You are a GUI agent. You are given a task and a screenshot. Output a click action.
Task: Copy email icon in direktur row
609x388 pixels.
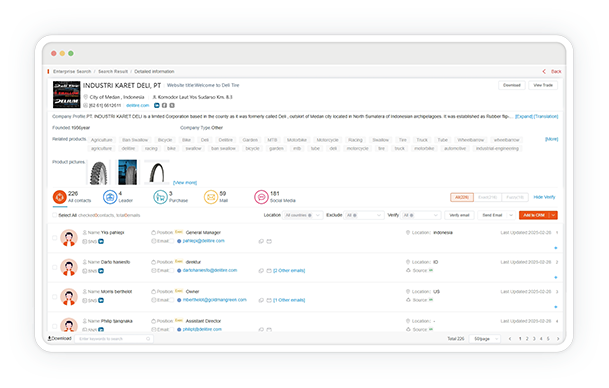261,271
